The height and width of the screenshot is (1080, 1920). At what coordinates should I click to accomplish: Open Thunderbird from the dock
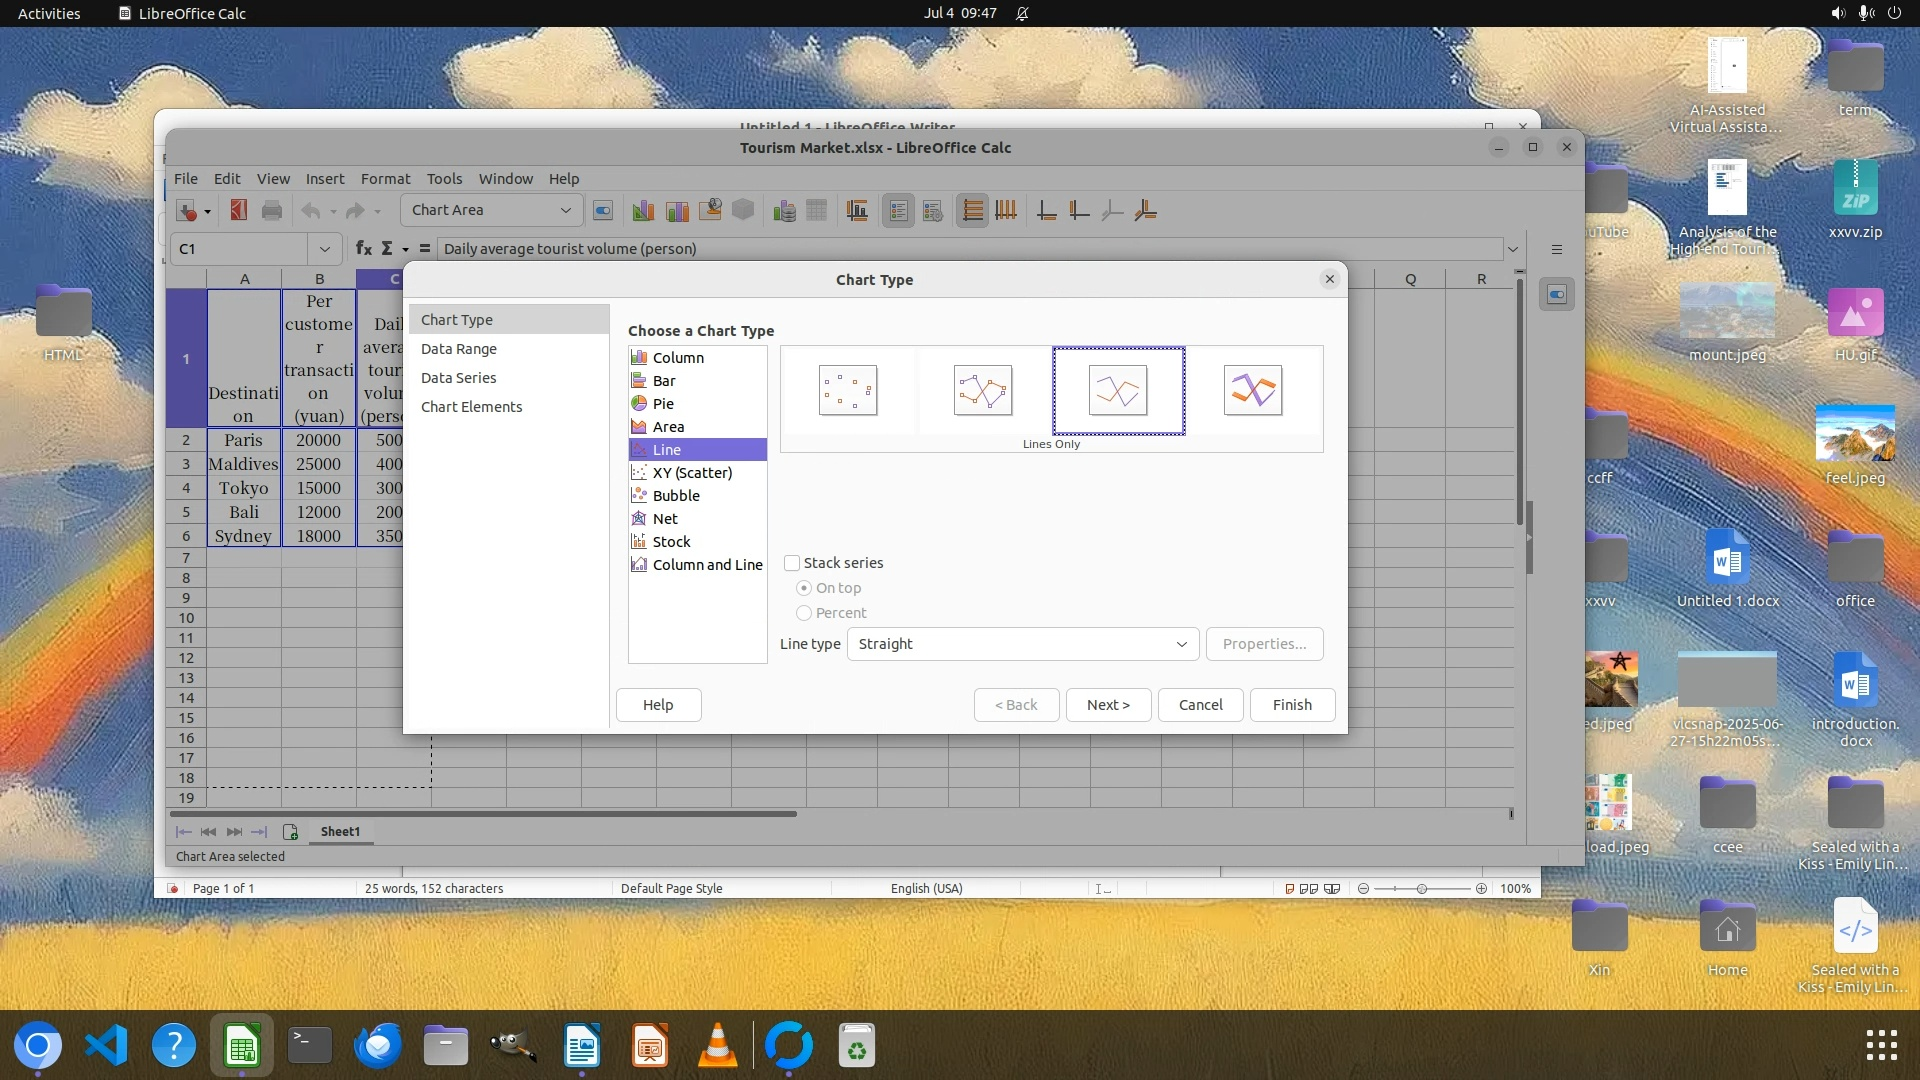coord(378,1046)
